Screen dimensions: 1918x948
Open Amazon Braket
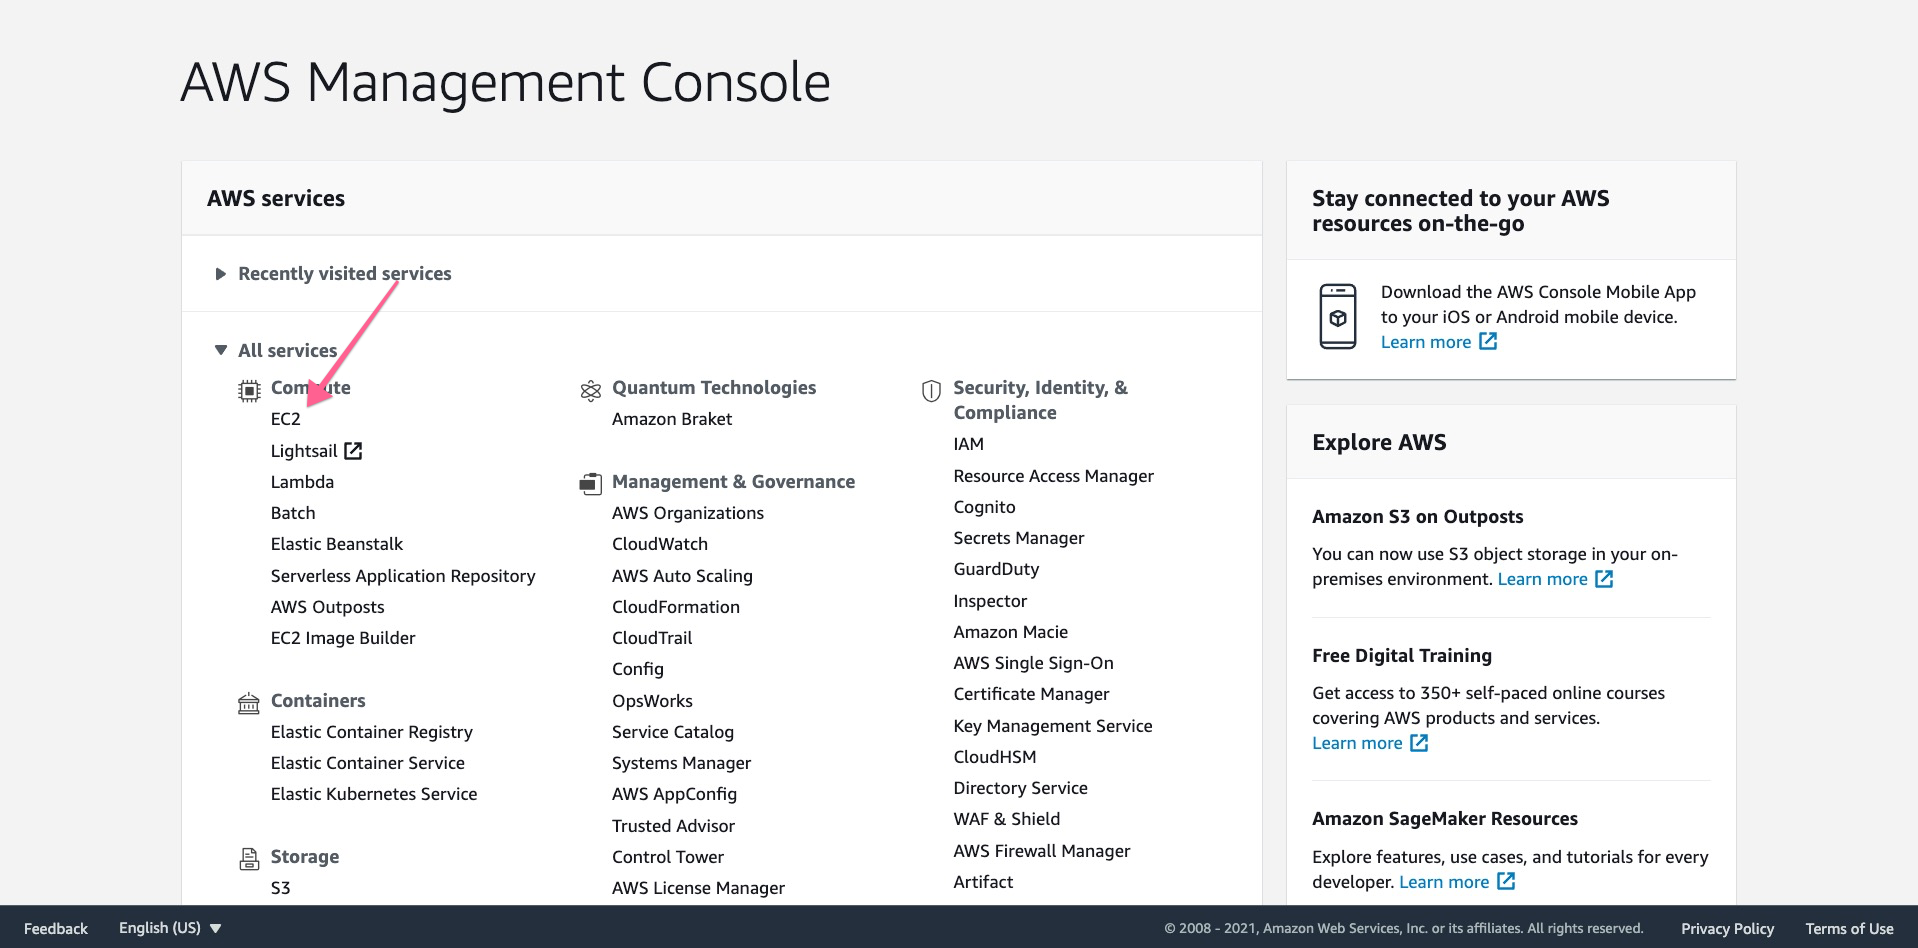coord(672,419)
